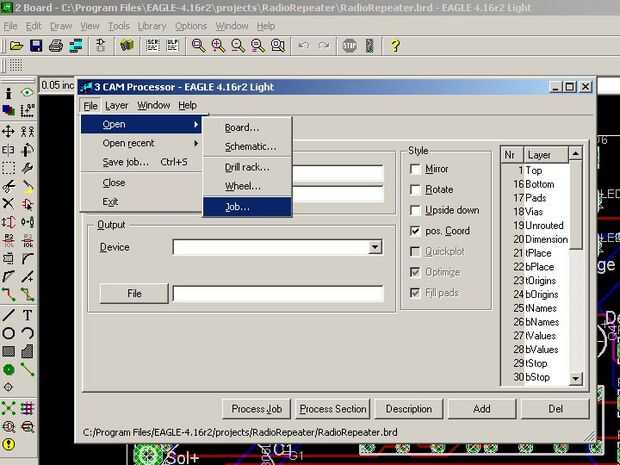Viewport: 620px width, 465px height.
Task: Click the Del button
Action: 555,409
